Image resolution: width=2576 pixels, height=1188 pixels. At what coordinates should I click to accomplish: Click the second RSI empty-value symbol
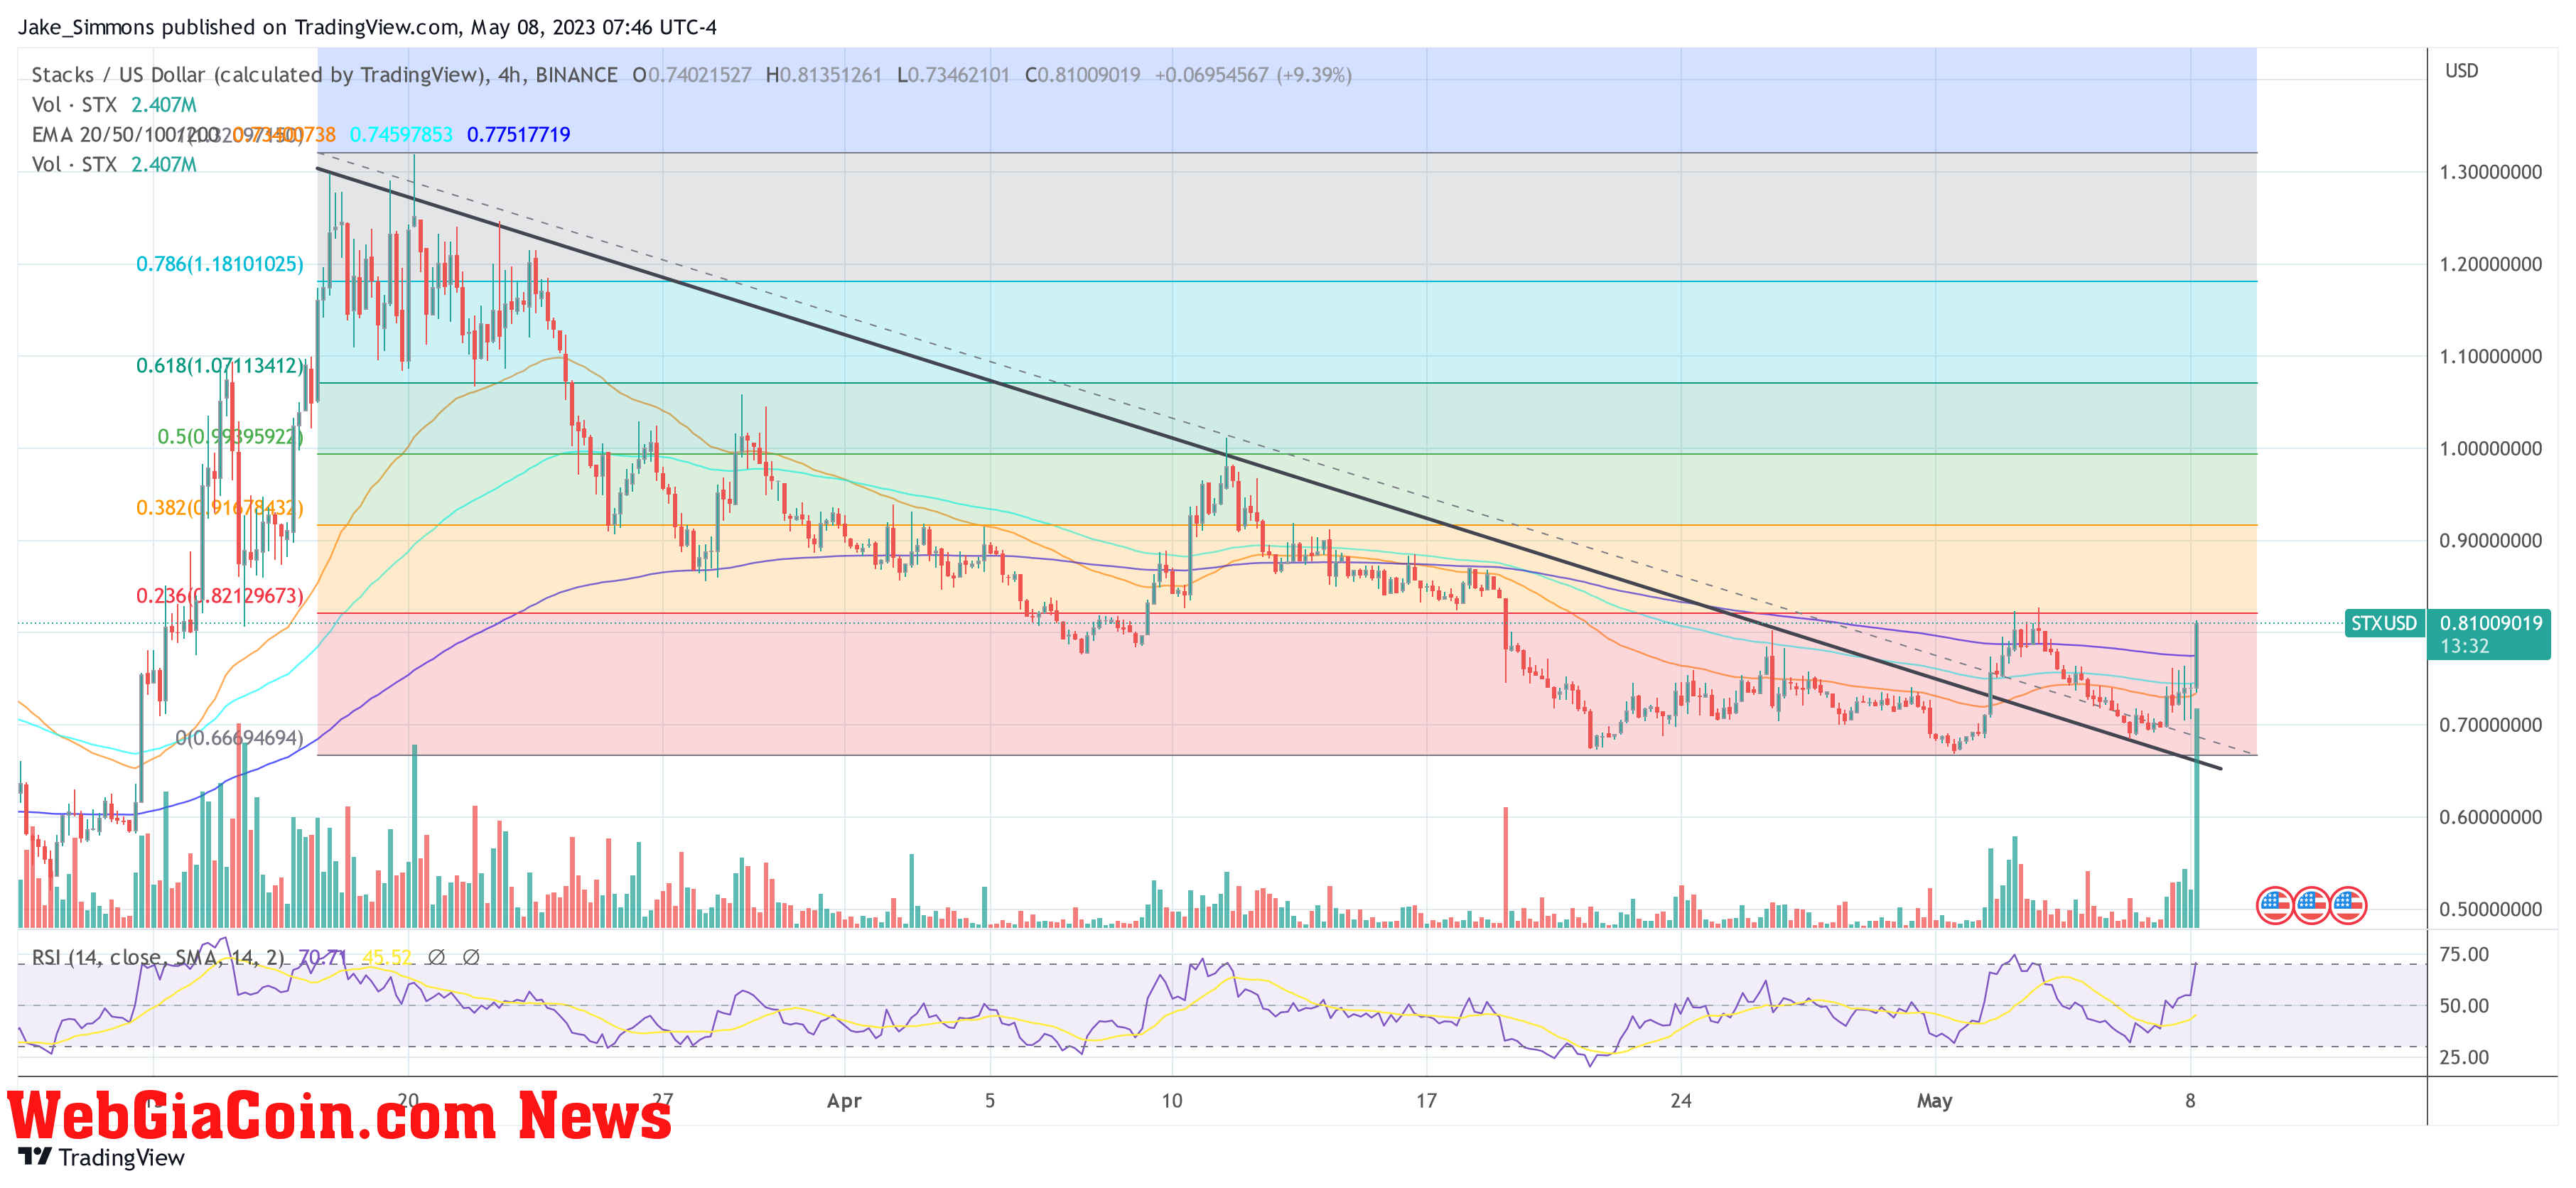click(x=471, y=957)
